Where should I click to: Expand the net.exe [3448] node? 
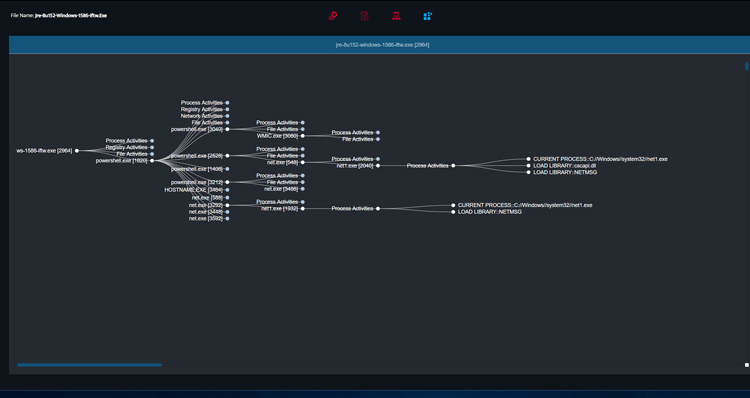click(x=227, y=212)
